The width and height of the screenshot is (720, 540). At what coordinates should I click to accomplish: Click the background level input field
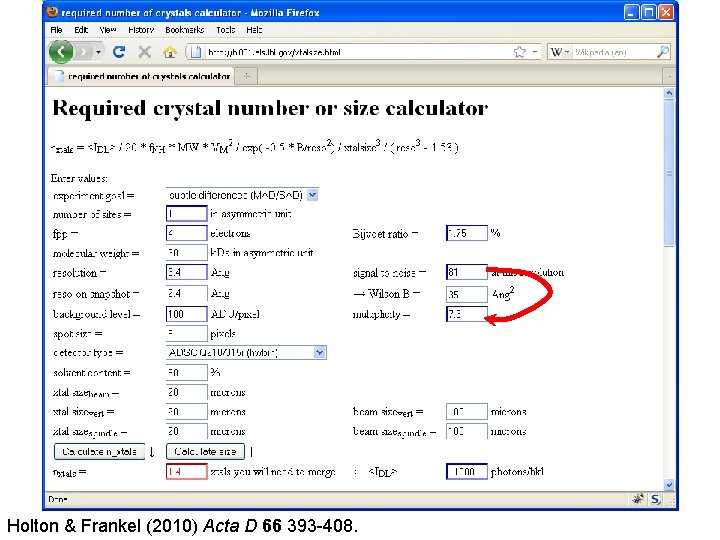pos(186,314)
